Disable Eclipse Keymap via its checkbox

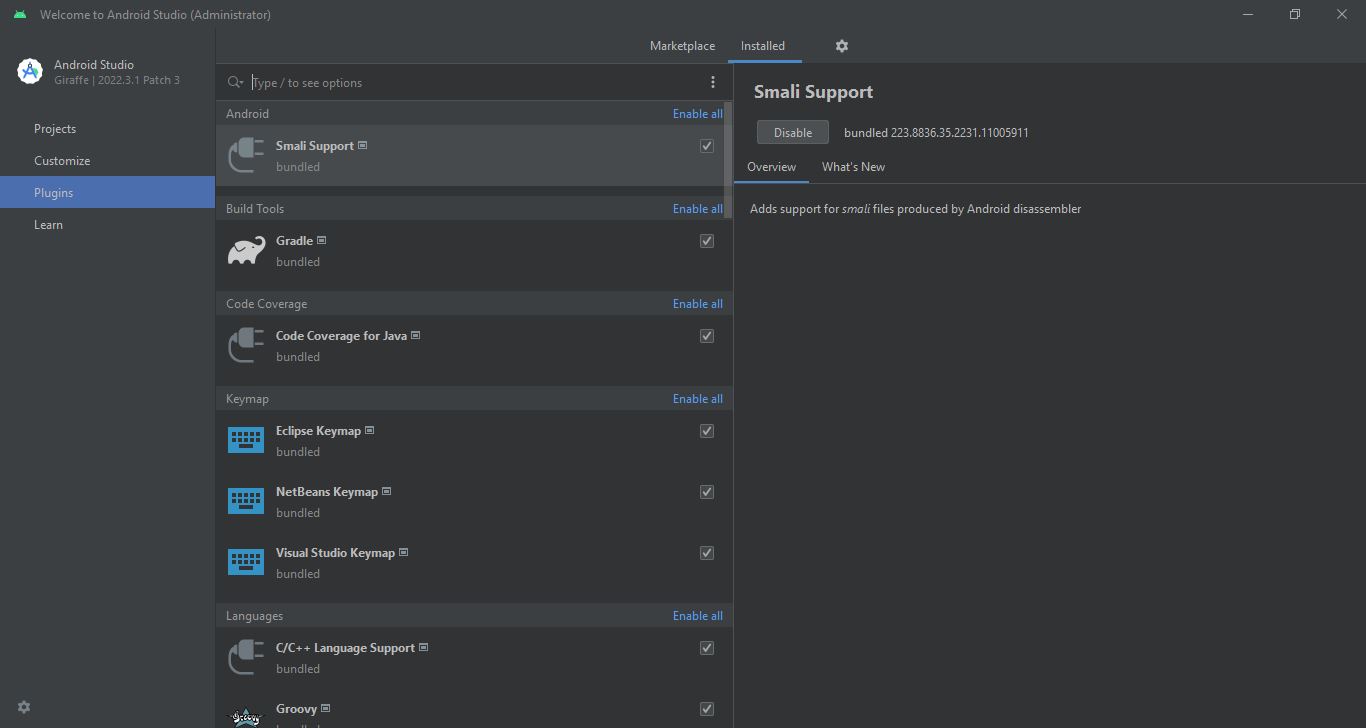tap(707, 430)
